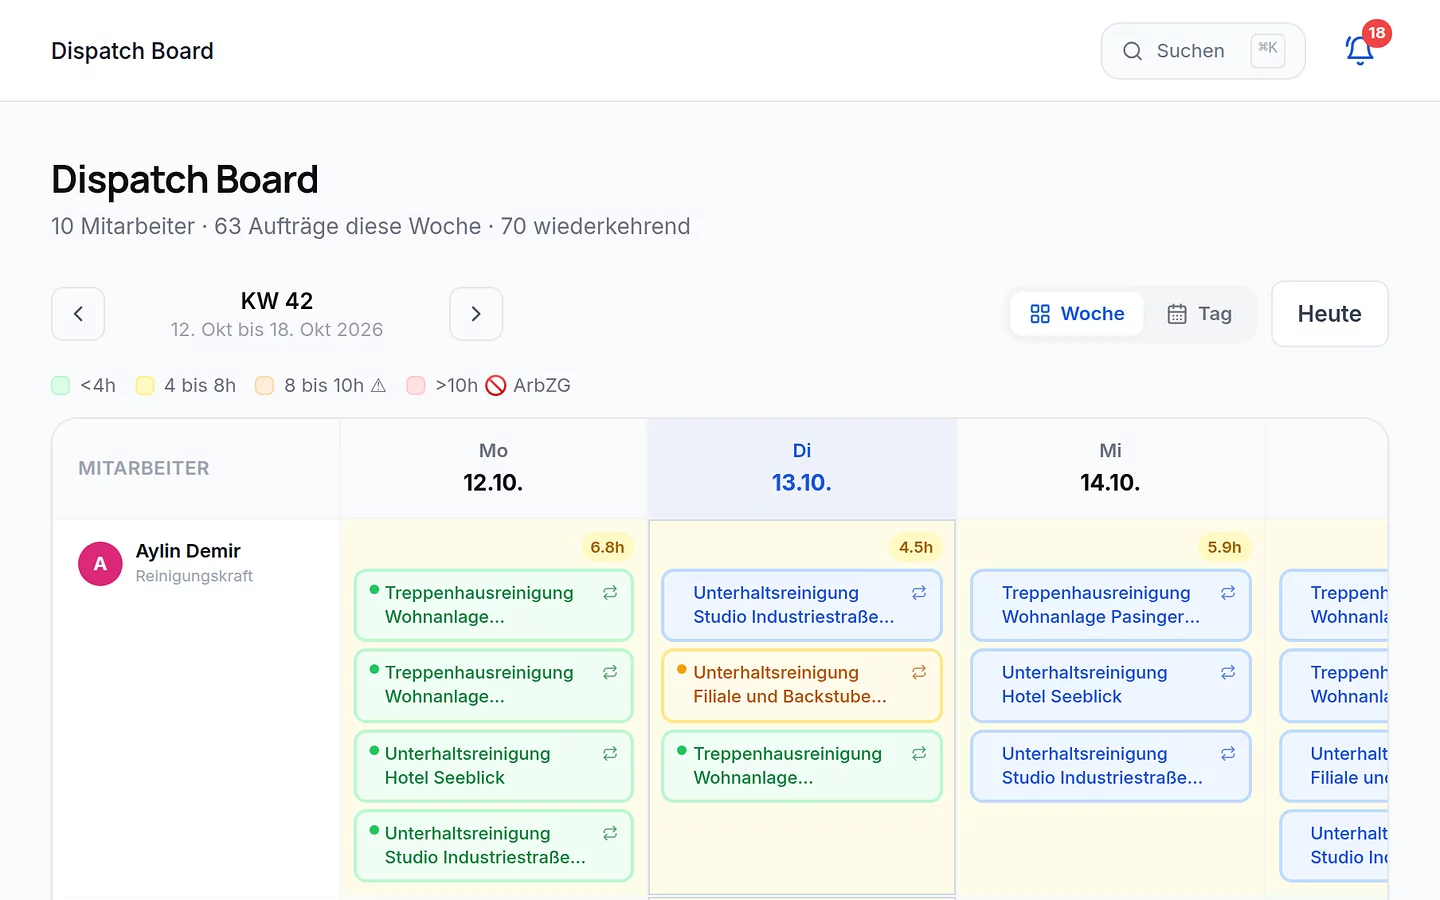
Task: Go to next week with right chevron
Action: click(476, 314)
